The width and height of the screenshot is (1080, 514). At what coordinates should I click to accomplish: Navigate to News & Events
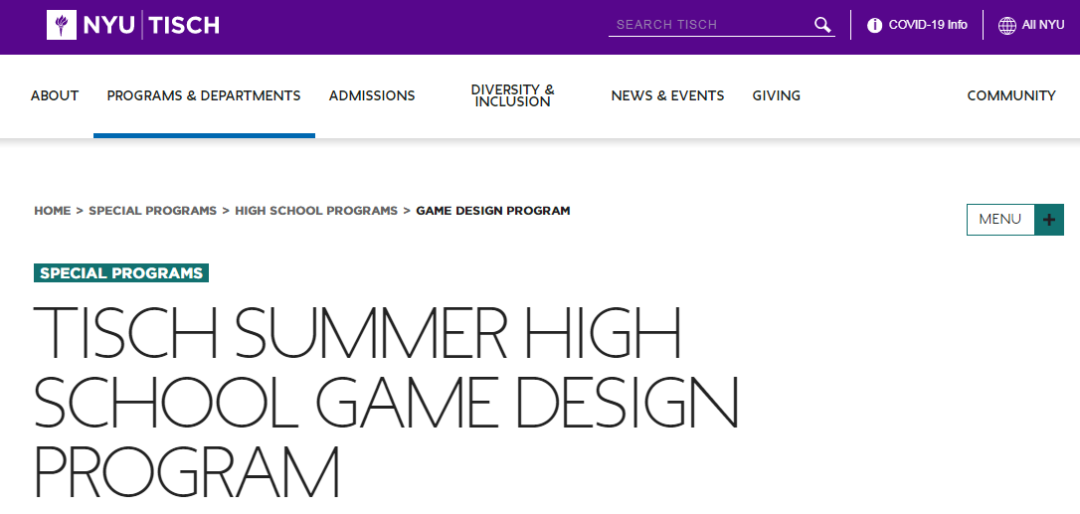click(x=667, y=96)
